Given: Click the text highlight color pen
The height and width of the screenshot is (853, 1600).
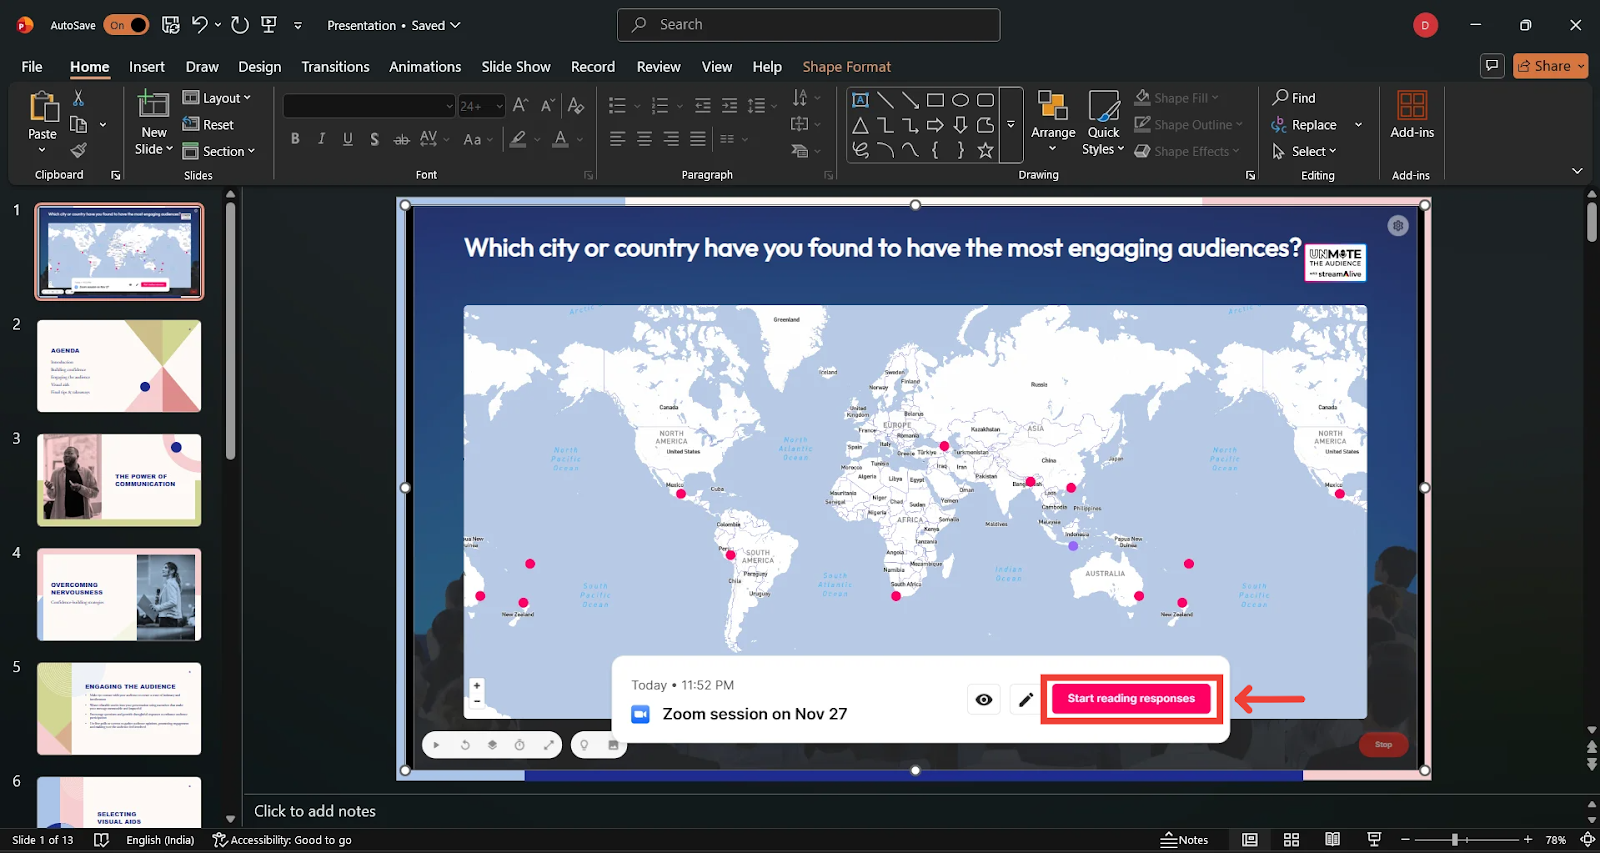Looking at the screenshot, I should [518, 139].
